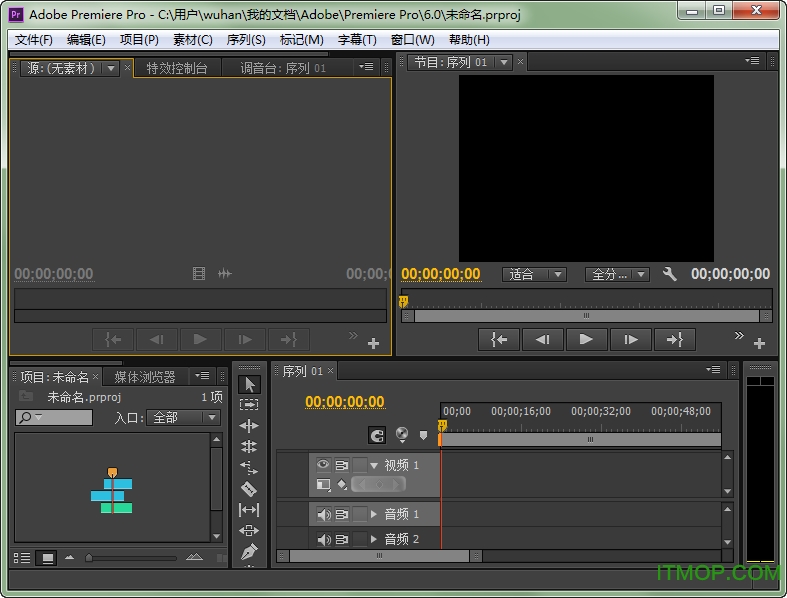This screenshot has width=787, height=598.
Task: Mute the 音频 1 track speaker
Action: [323, 514]
